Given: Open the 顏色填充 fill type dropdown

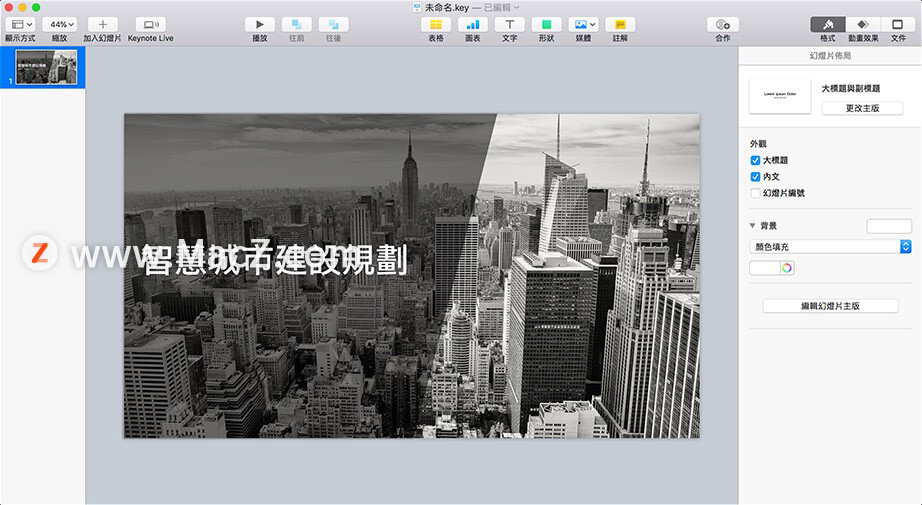Looking at the screenshot, I should click(x=830, y=247).
